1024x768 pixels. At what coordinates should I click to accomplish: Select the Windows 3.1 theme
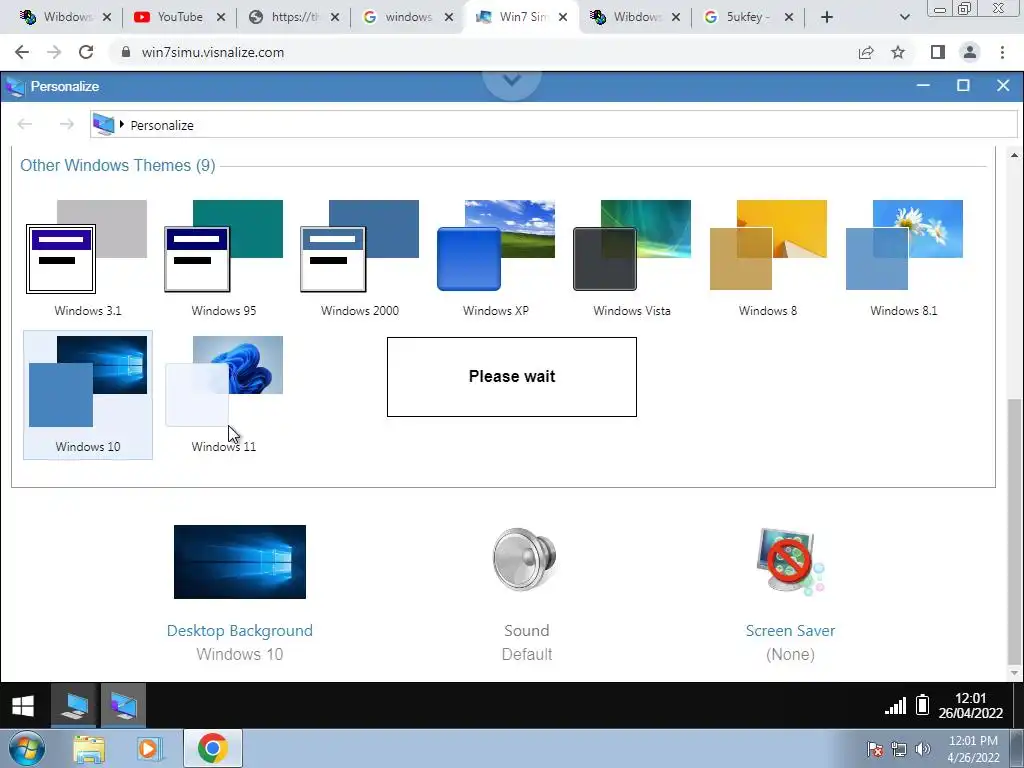point(88,259)
